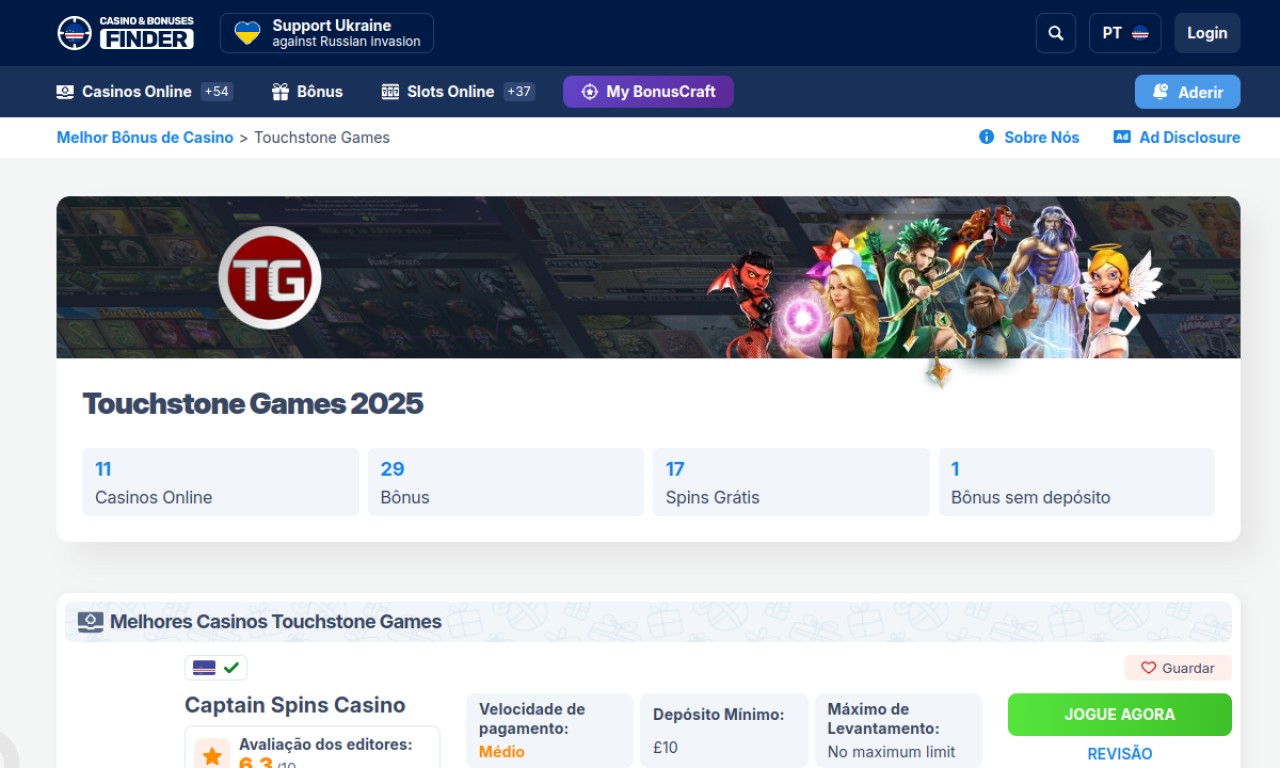This screenshot has height=768, width=1280.
Task: Go to the Melhor Bônus de Casino breadcrumb
Action: coord(145,137)
